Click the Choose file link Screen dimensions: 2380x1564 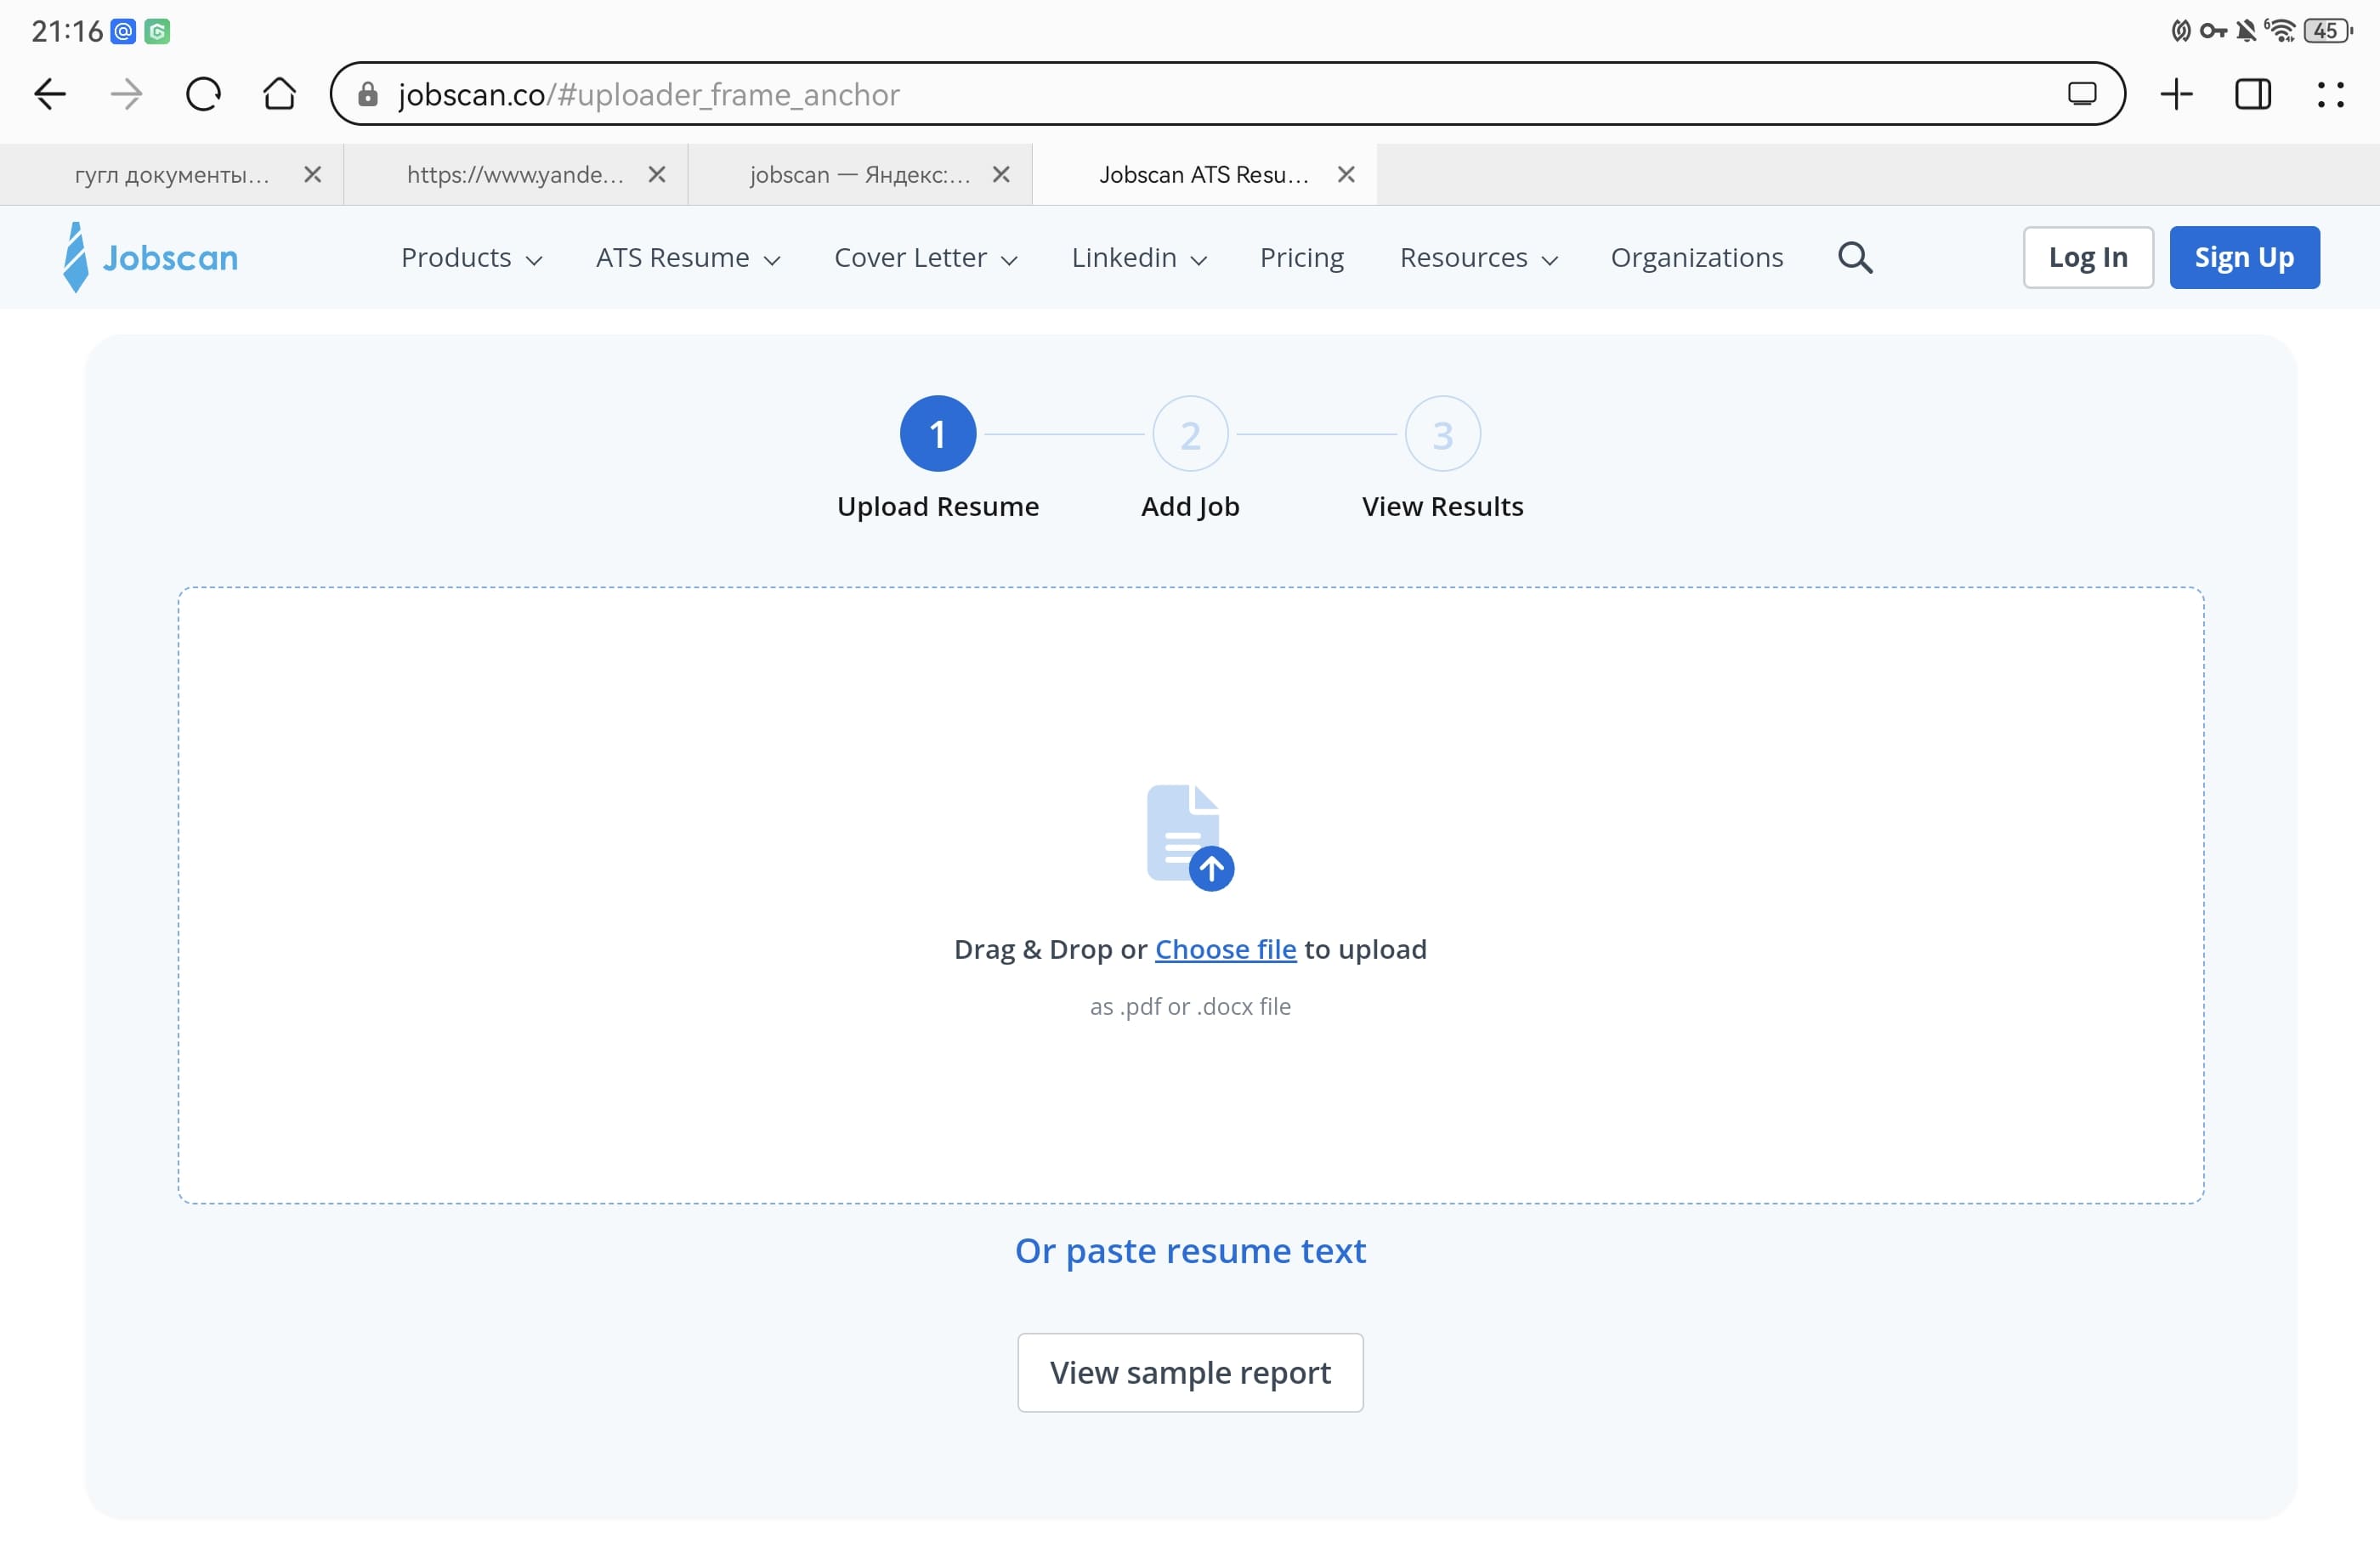[x=1225, y=949]
